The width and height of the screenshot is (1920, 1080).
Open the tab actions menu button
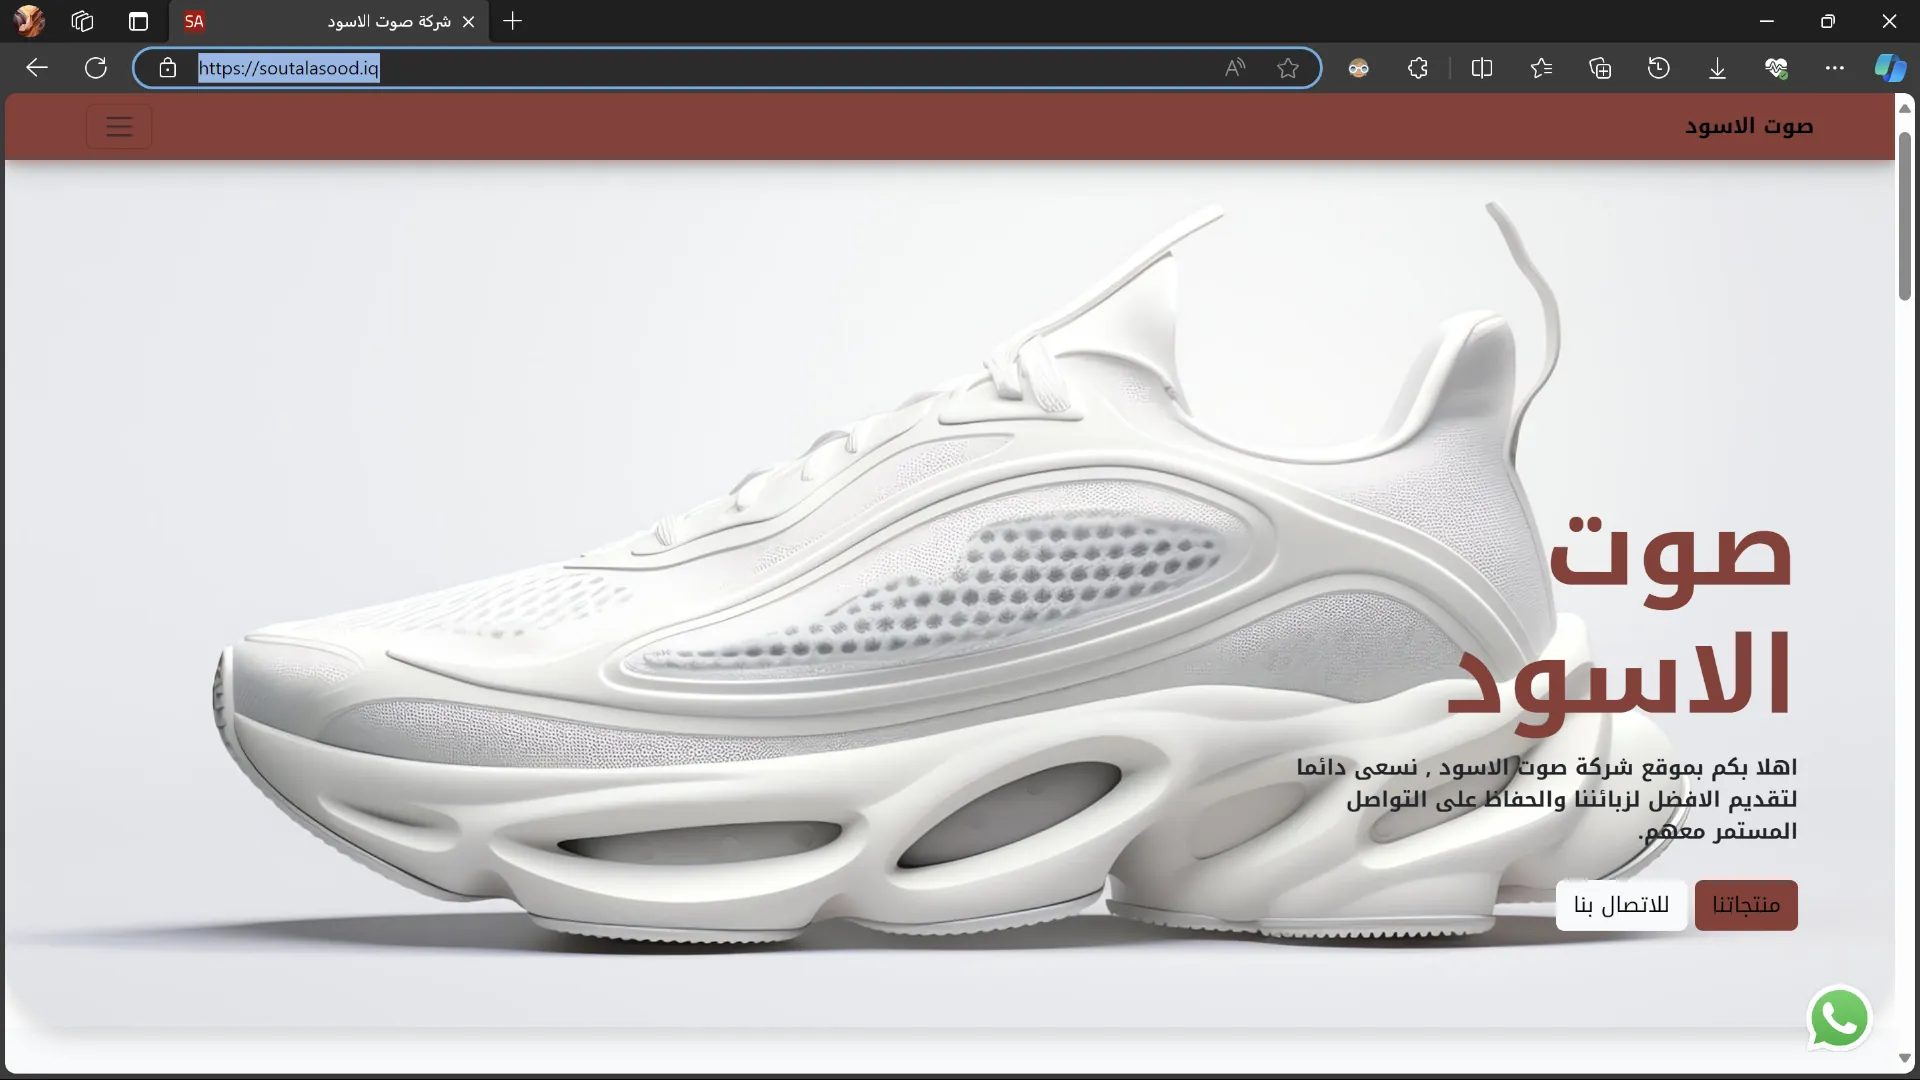[138, 21]
